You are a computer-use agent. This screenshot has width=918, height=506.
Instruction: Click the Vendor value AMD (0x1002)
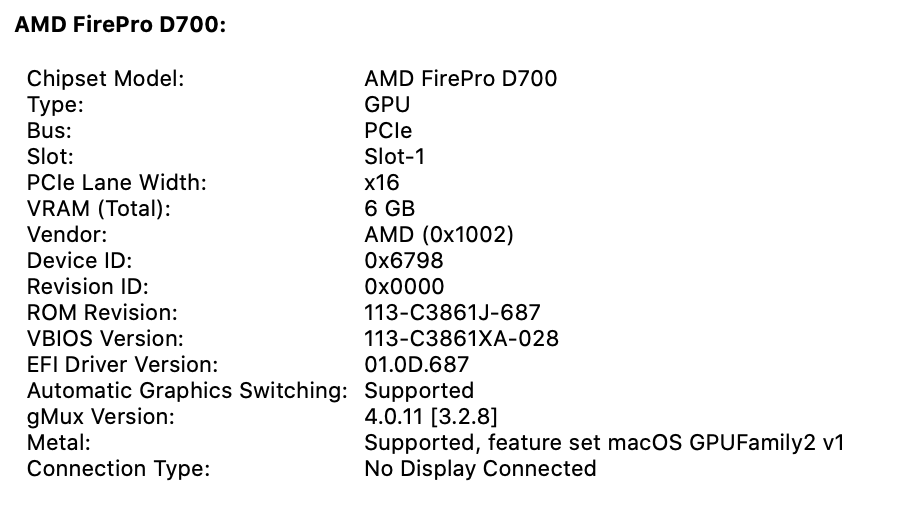tap(439, 234)
